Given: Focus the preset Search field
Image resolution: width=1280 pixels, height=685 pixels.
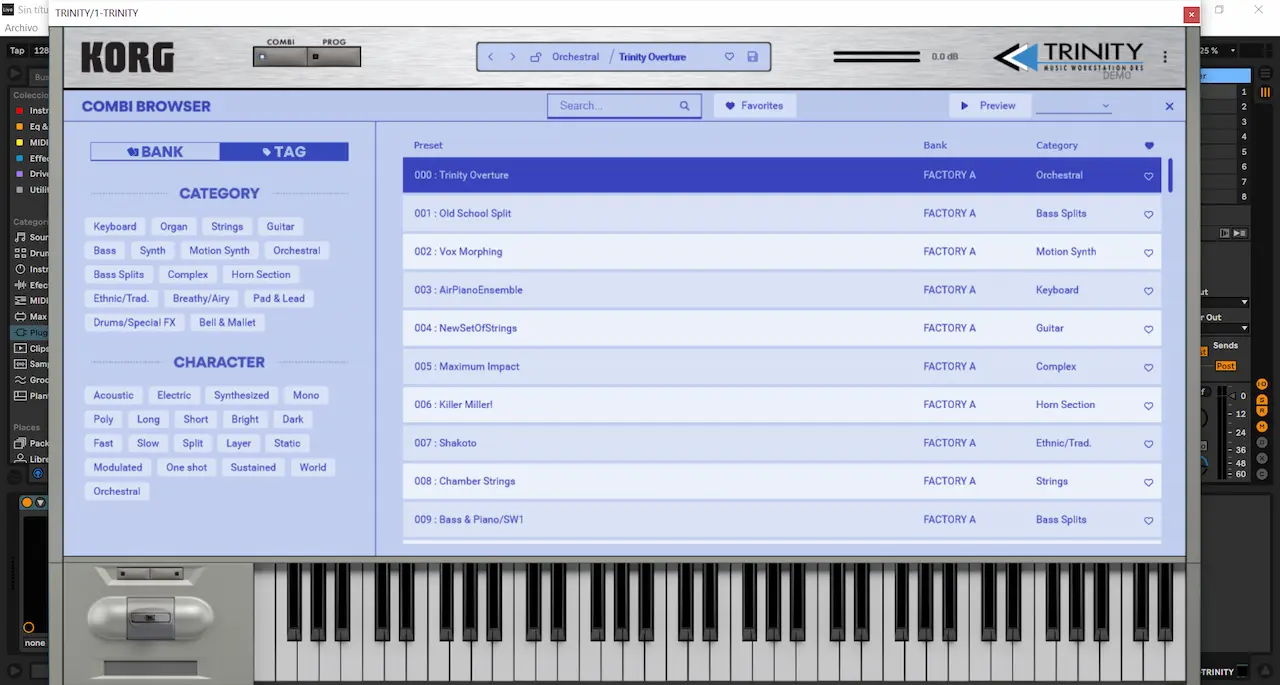Looking at the screenshot, I should pos(624,105).
